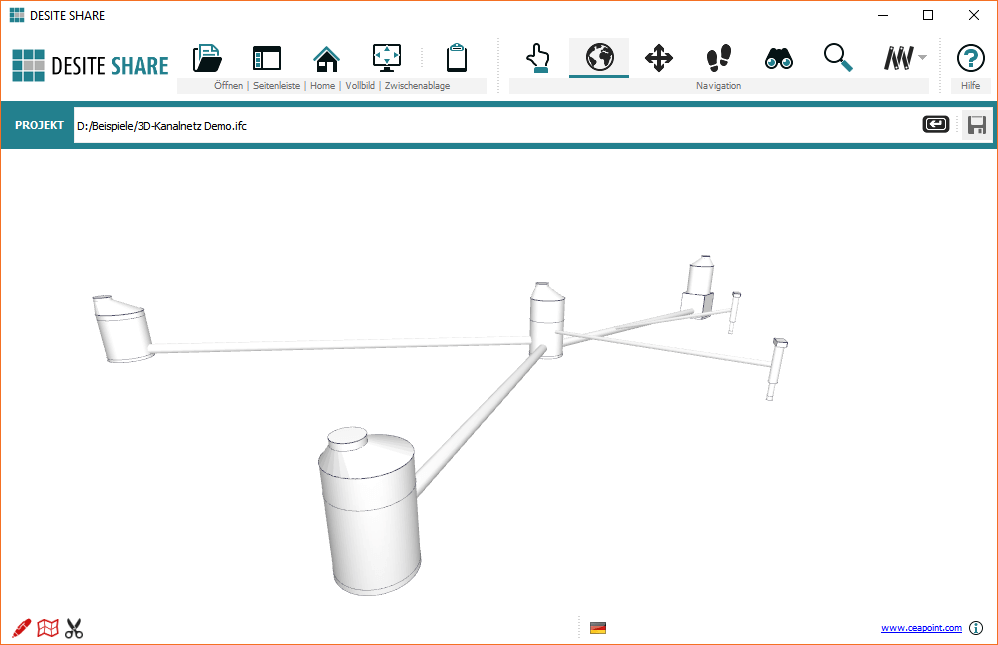
Task: Activate the pointing hand selection tool
Action: click(x=538, y=58)
